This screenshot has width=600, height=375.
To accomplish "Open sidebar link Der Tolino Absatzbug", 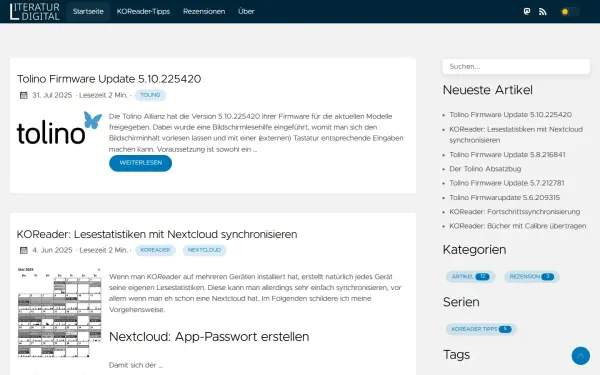I will pyautogui.click(x=485, y=169).
